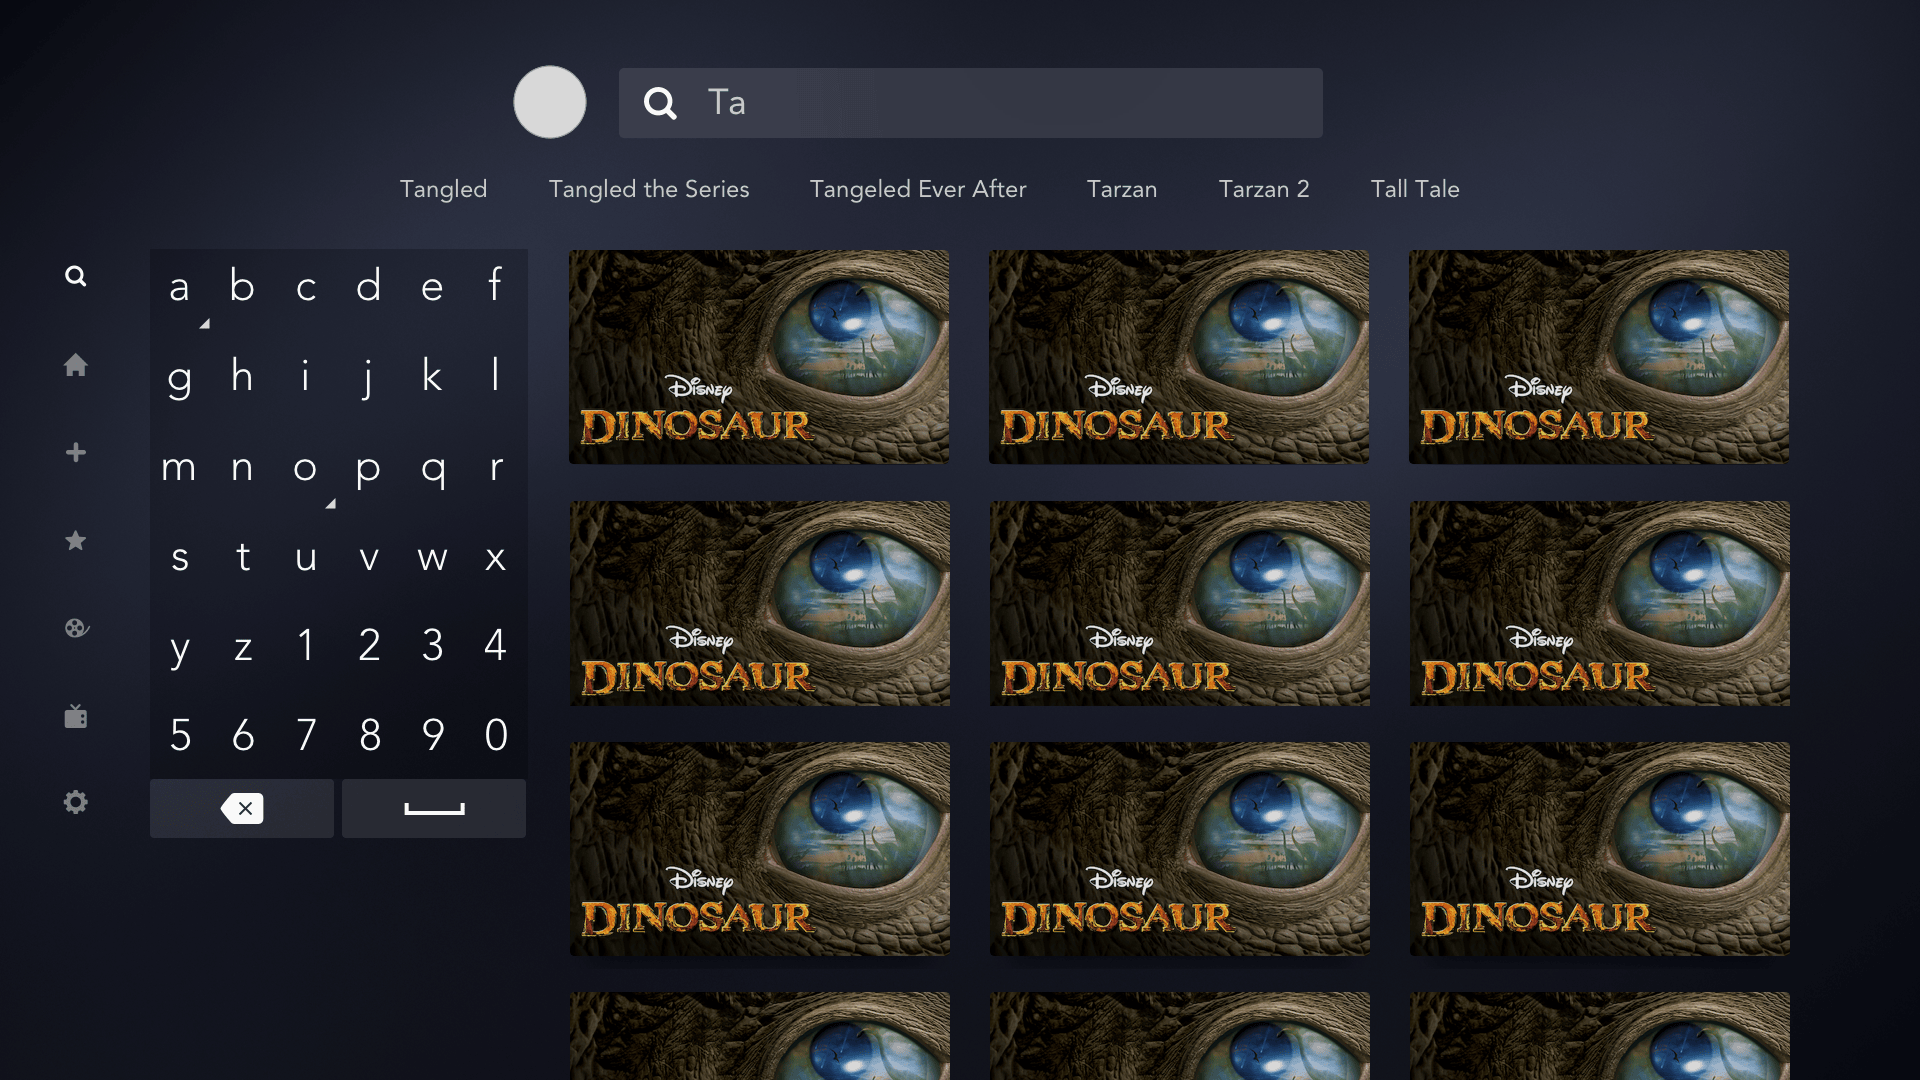Tap the letter u key
The image size is (1920, 1080).
tap(306, 557)
